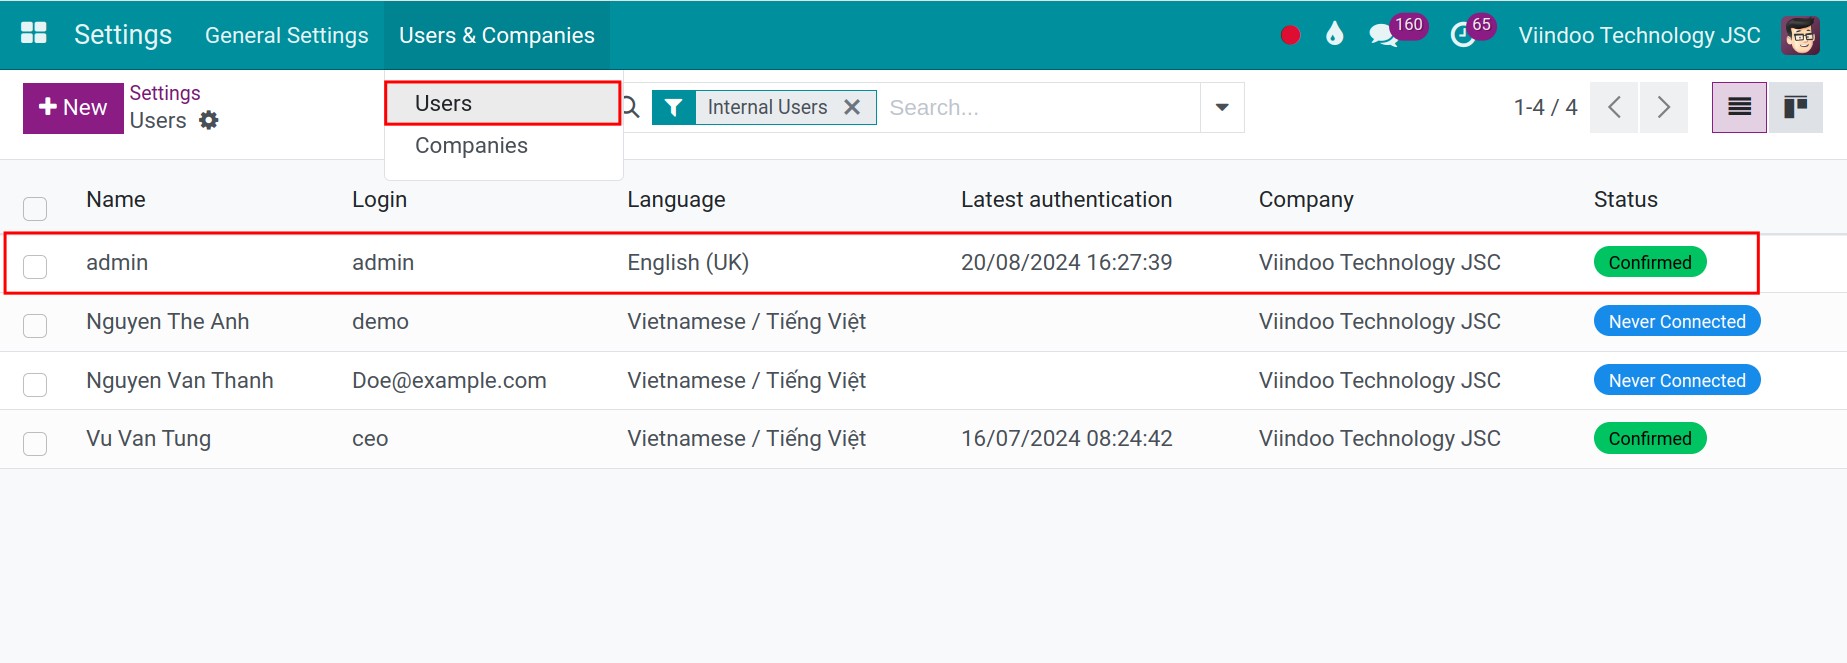Viewport: 1847px width, 663px height.
Task: Select Users from the dropdown menu
Action: point(503,103)
